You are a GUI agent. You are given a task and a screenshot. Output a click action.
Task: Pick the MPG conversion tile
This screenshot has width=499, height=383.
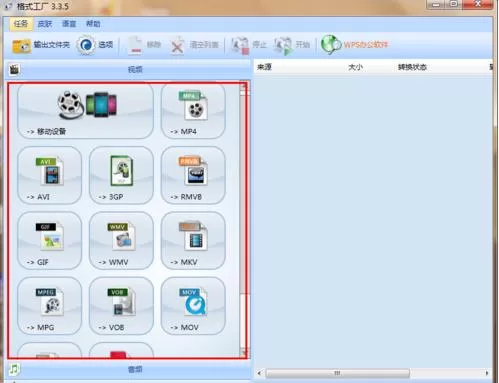(49, 306)
